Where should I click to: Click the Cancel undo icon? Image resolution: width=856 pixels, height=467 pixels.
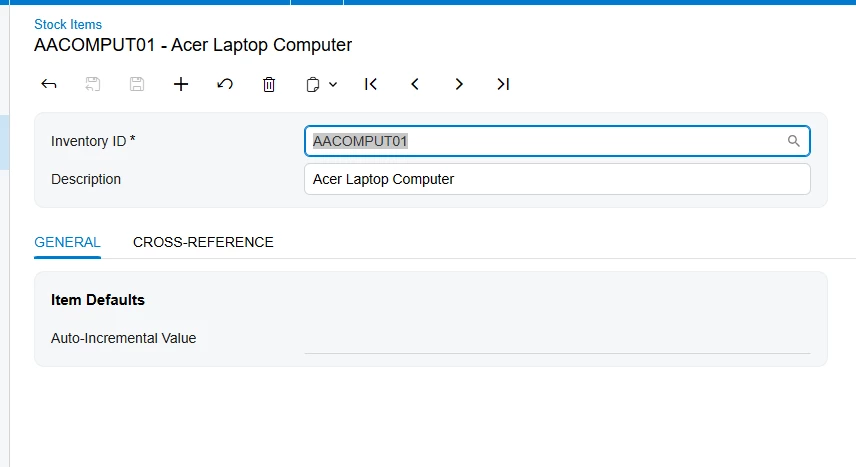225,84
